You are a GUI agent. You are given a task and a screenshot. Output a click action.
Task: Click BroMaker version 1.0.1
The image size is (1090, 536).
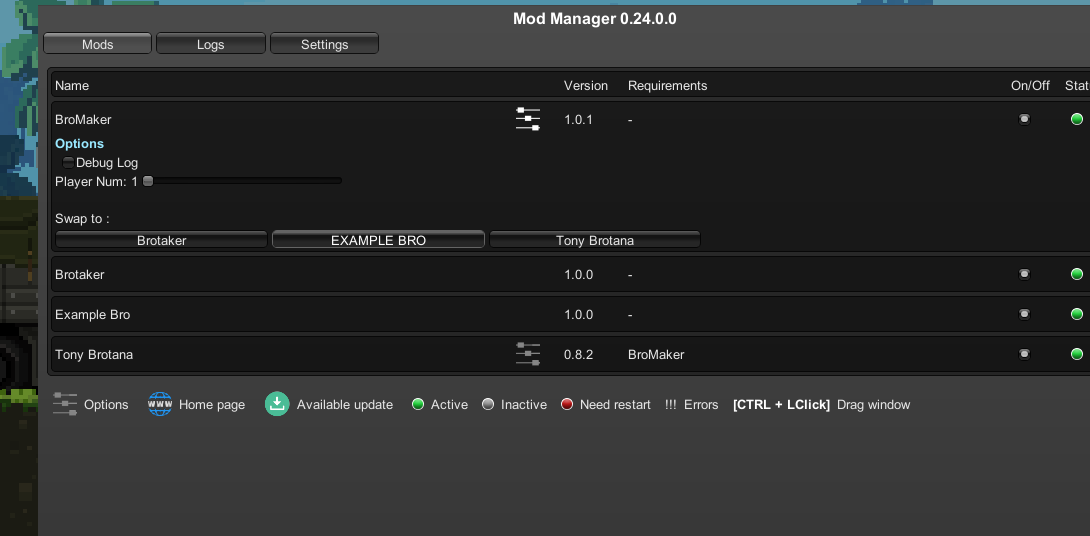[578, 120]
